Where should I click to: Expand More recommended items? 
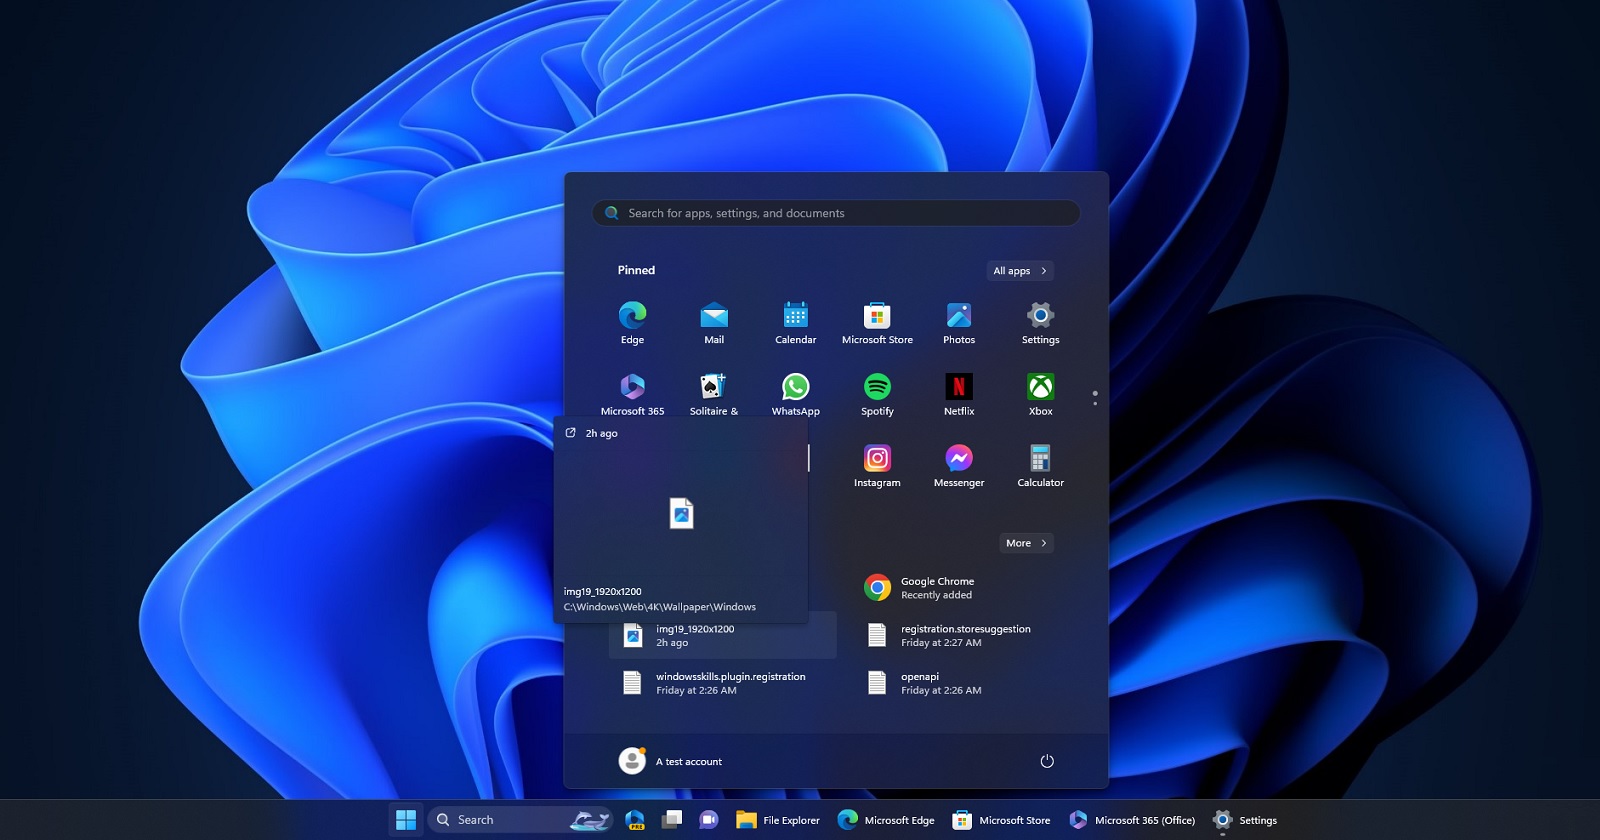pyautogui.click(x=1026, y=543)
